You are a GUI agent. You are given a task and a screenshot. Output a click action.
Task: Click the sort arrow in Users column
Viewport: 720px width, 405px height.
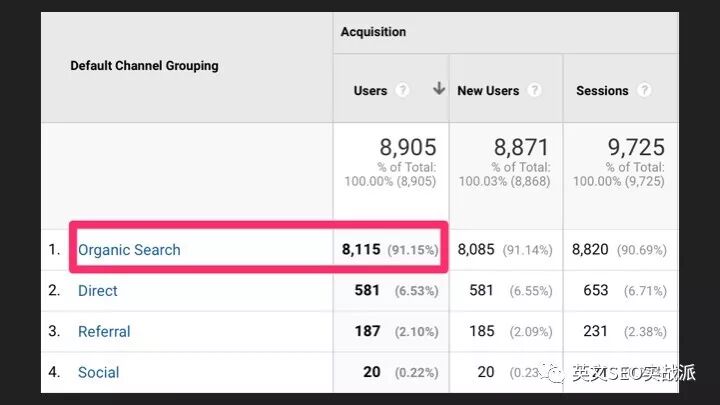(439, 88)
